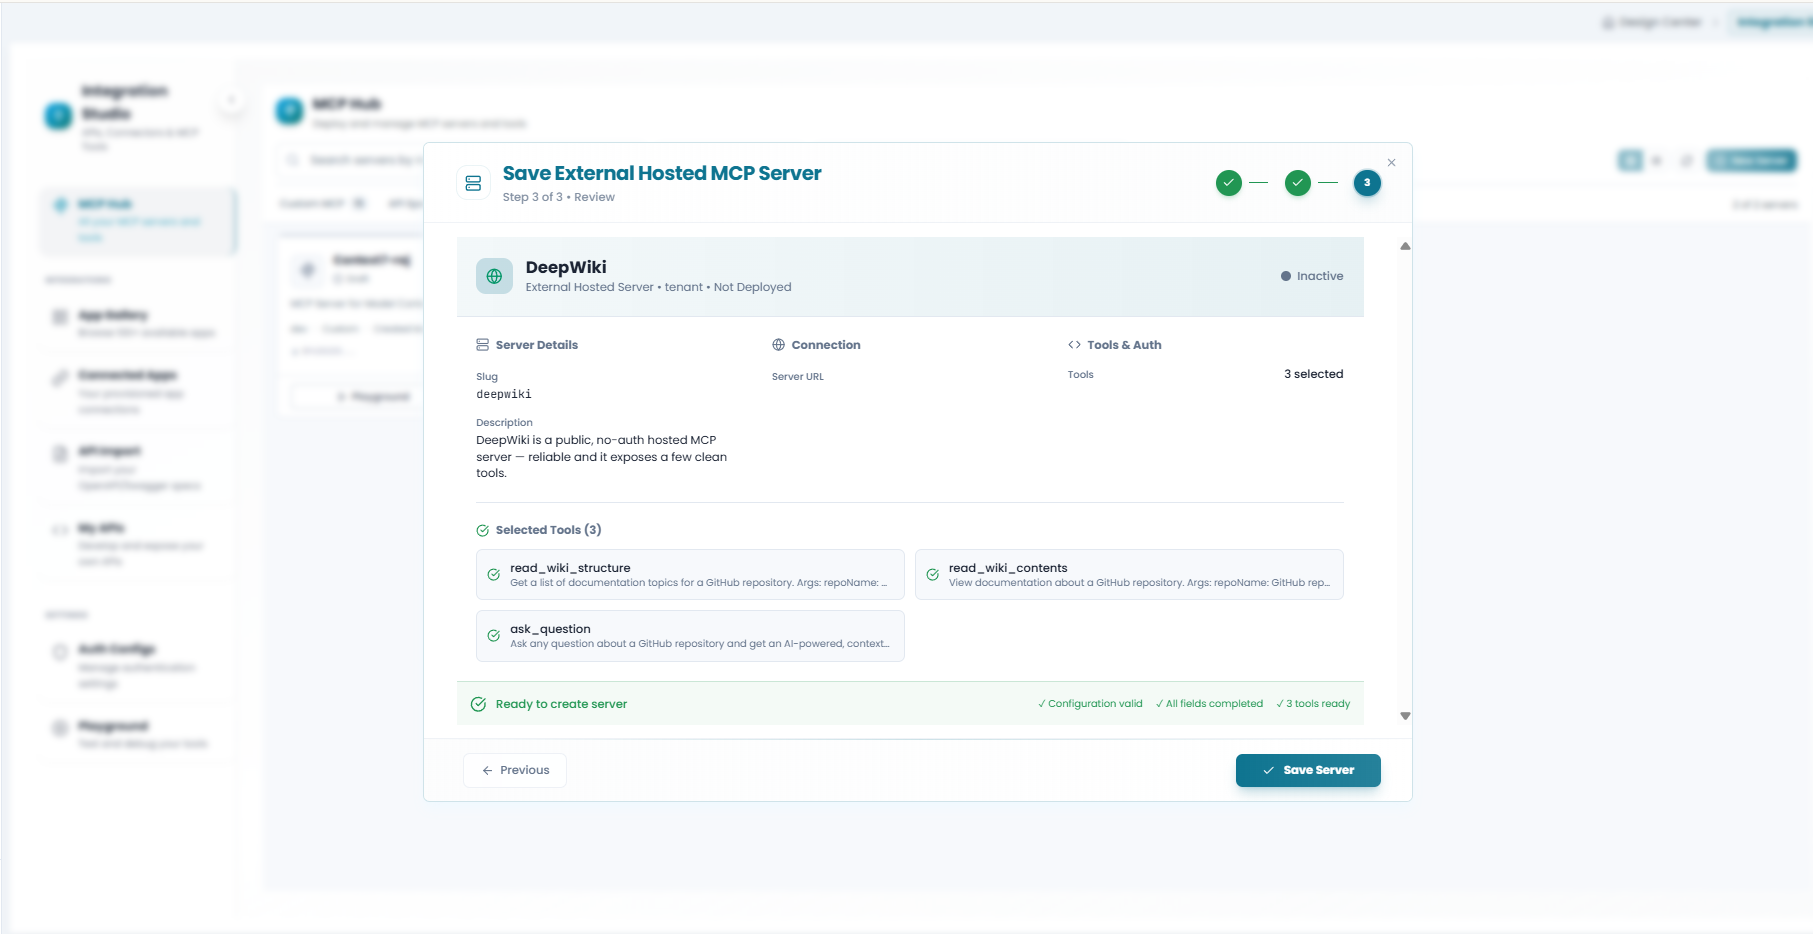This screenshot has height=934, width=1813.
Task: Click the "read_wiki_structure" tool name
Action: pyautogui.click(x=570, y=568)
